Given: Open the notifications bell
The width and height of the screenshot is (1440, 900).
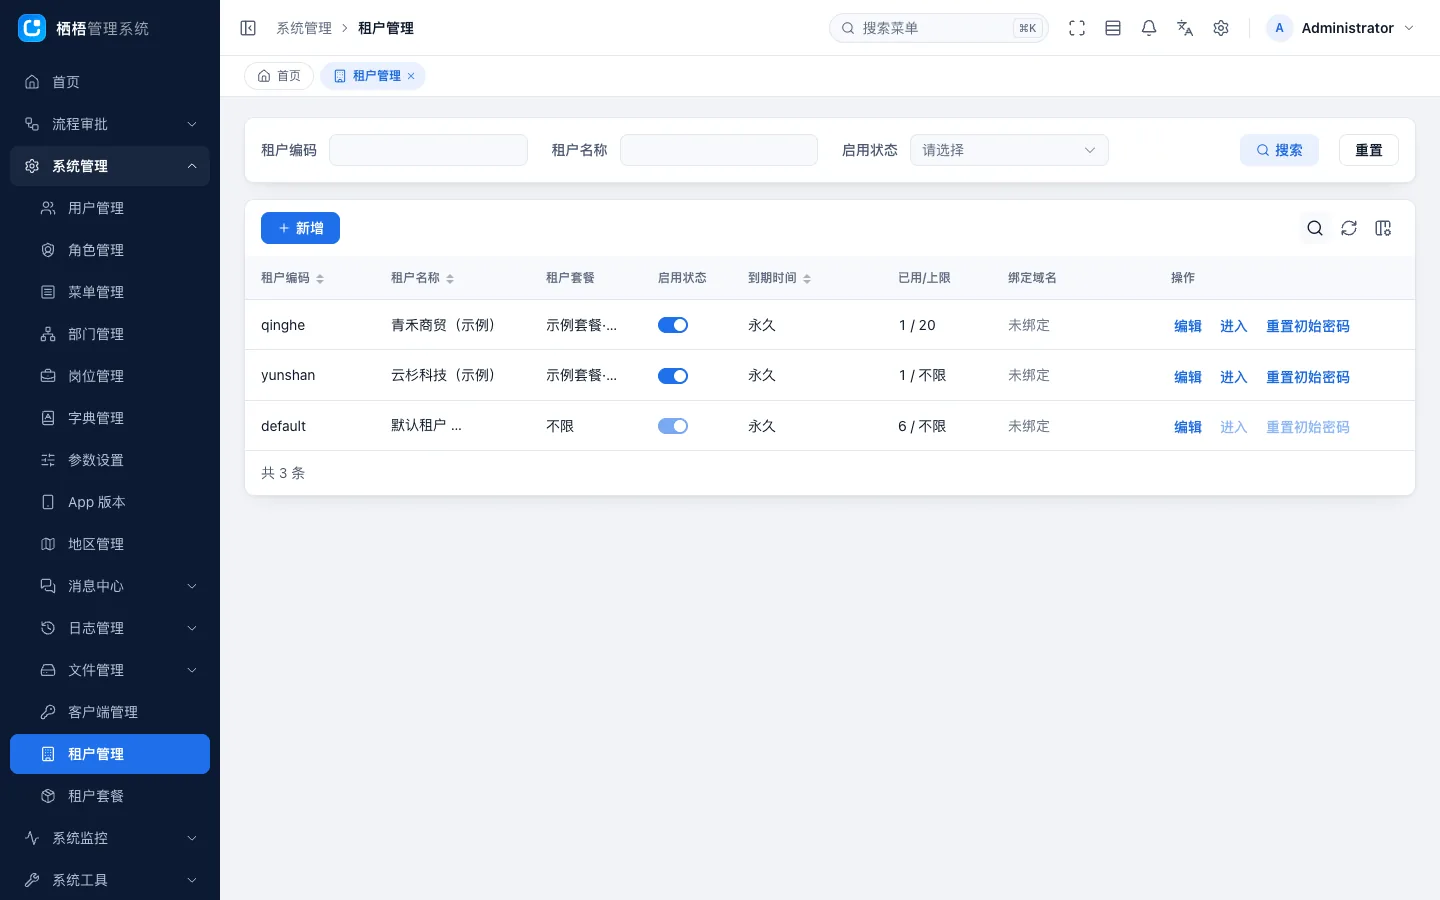Looking at the screenshot, I should coord(1149,28).
